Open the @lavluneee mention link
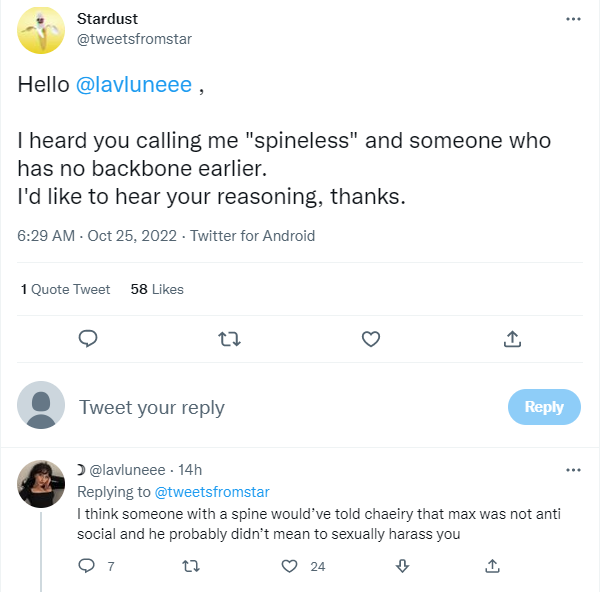The image size is (601, 592). click(x=134, y=85)
